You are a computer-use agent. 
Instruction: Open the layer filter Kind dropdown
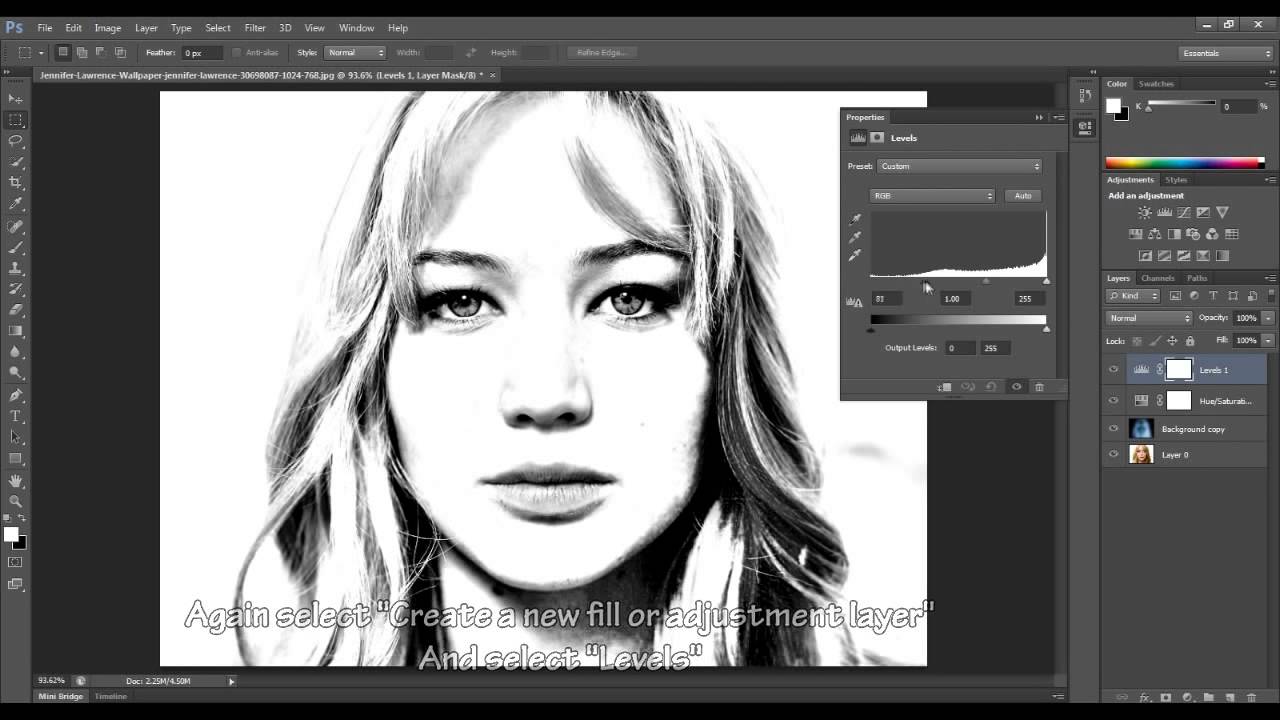1133,296
